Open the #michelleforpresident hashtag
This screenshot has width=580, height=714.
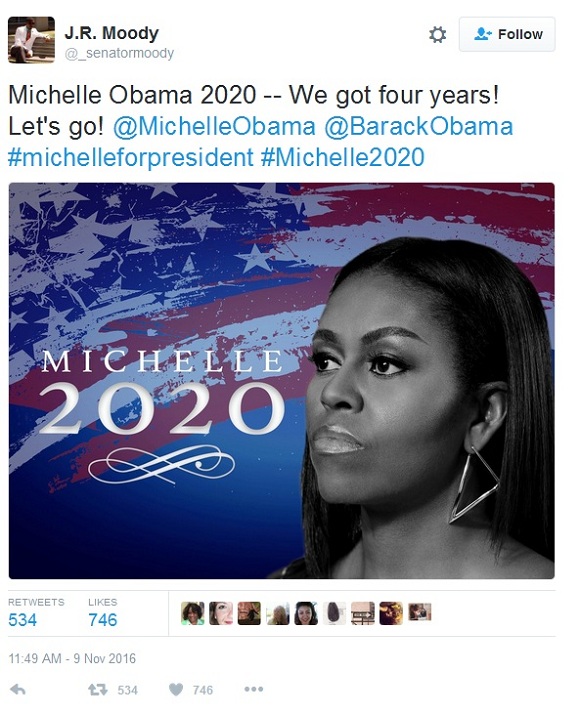click(131, 157)
